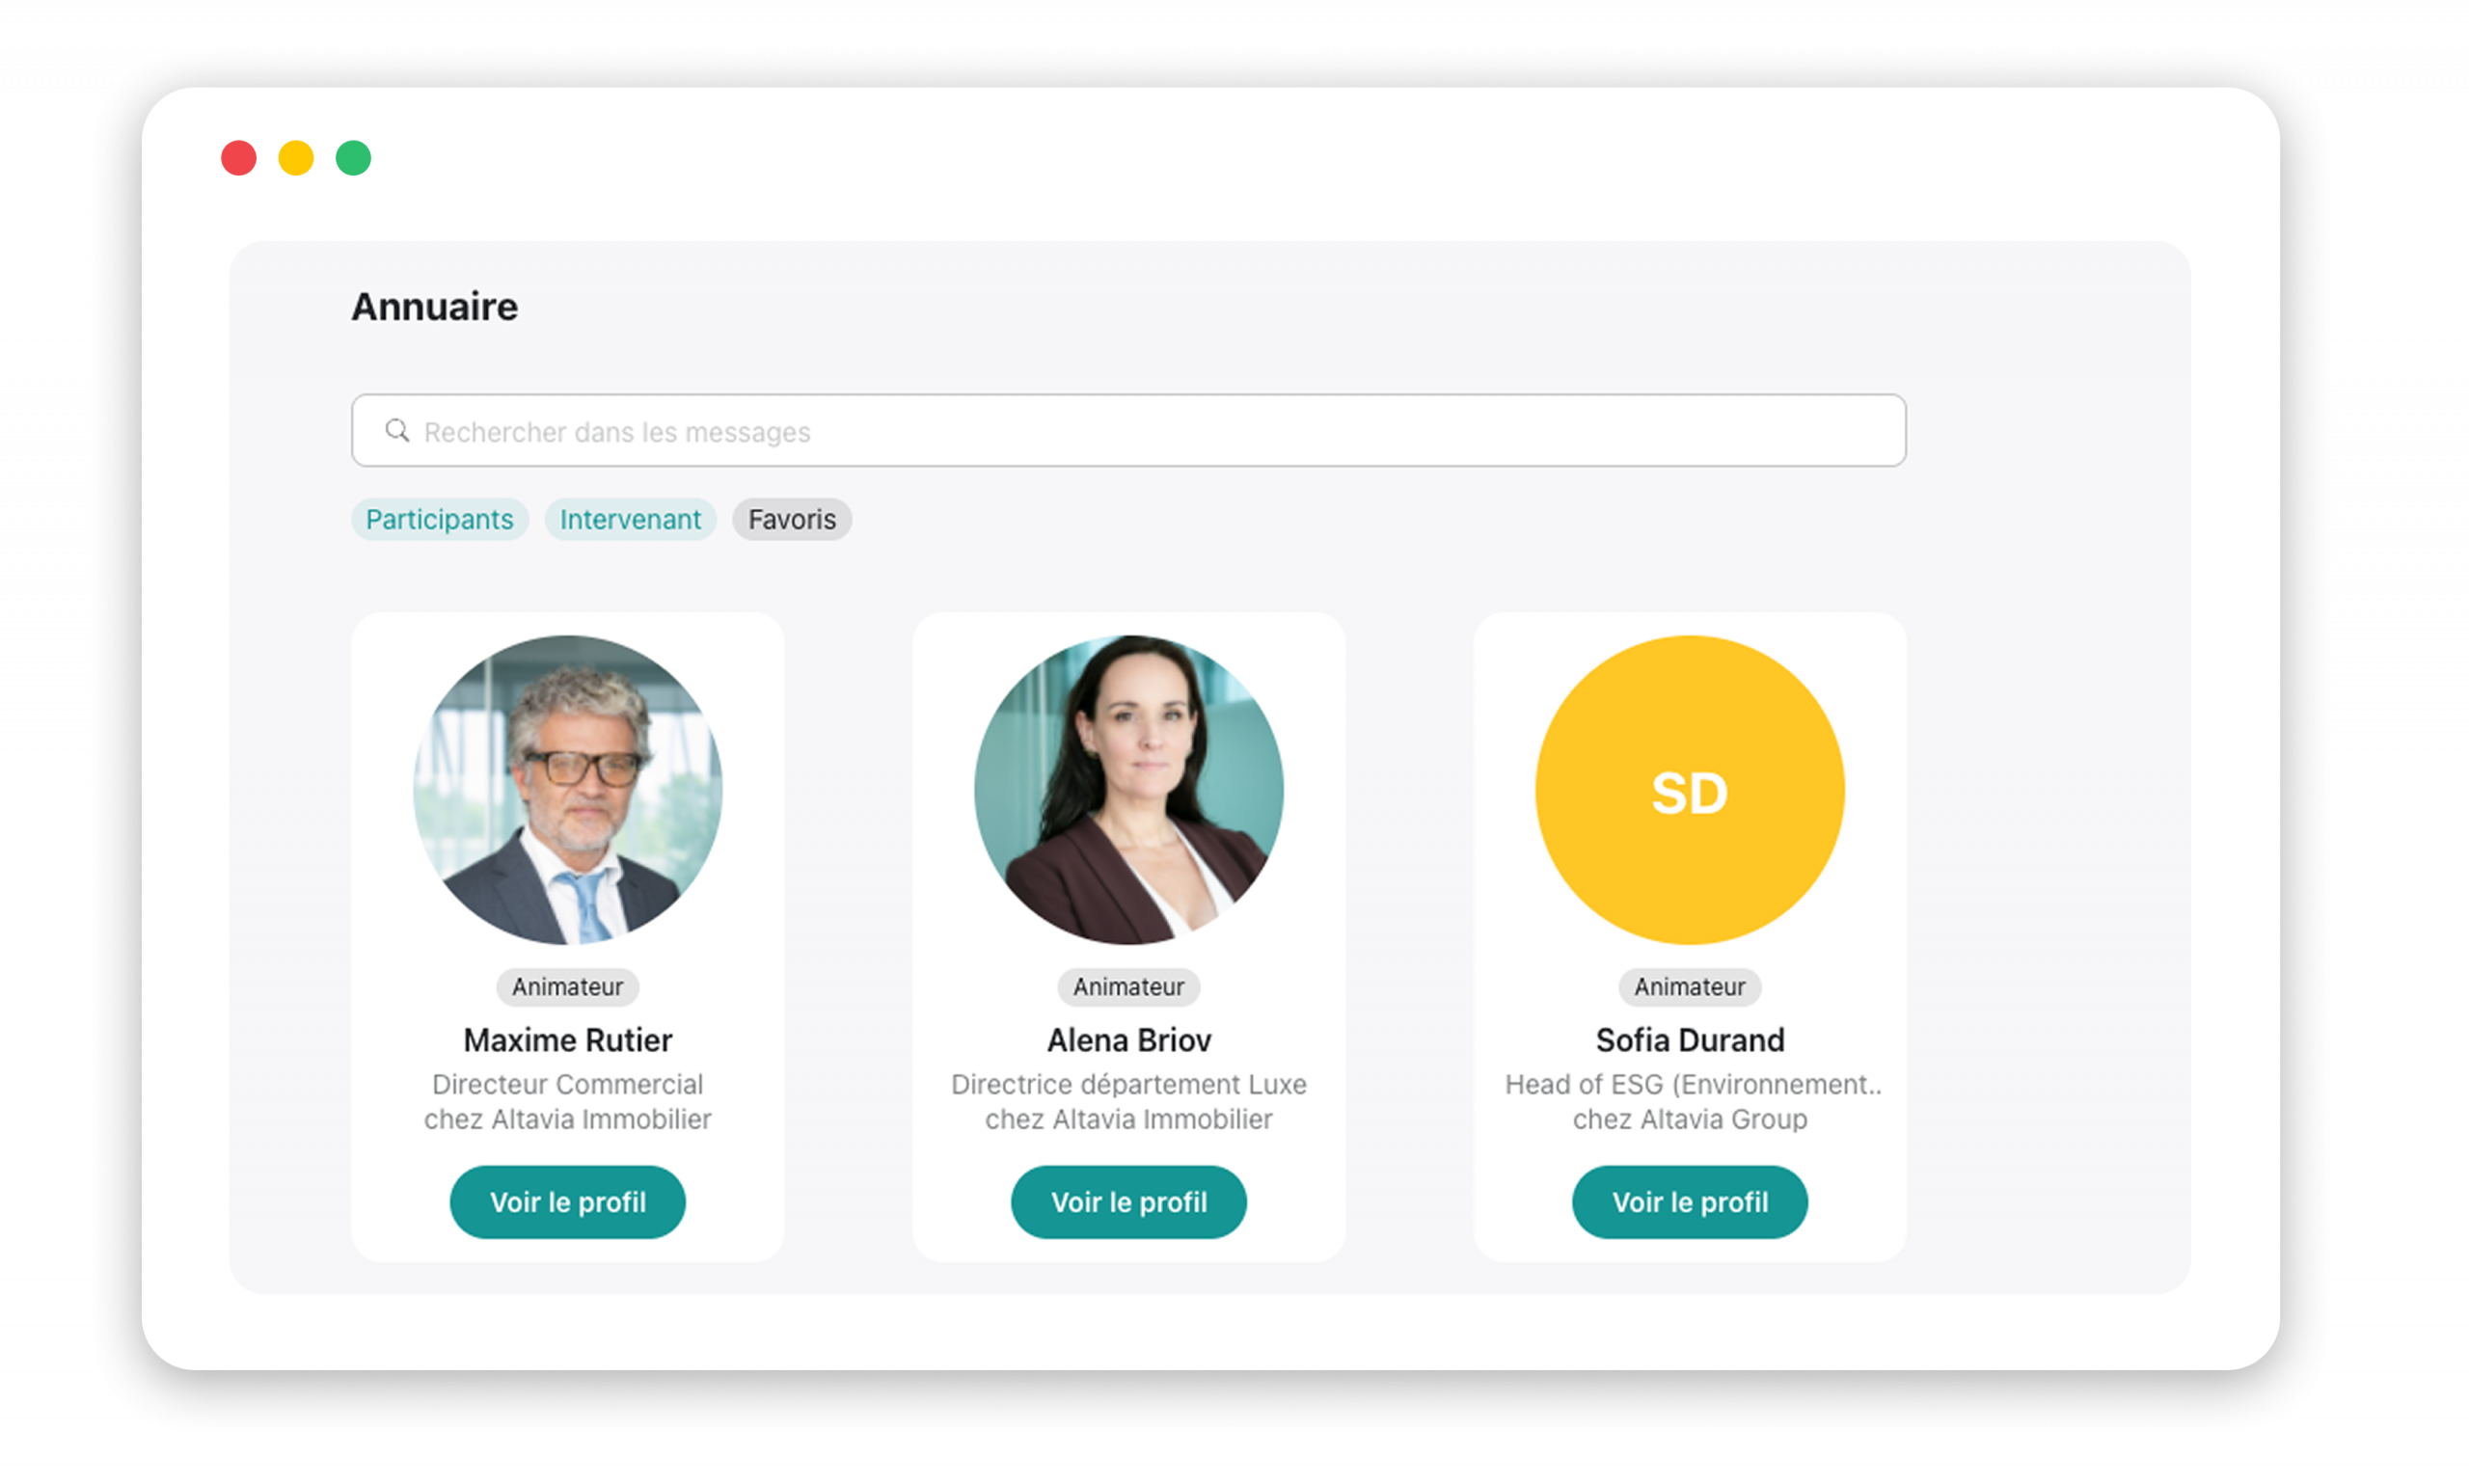The image size is (2469, 1484).
Task: Toggle the Favoris filter chip
Action: pyautogui.click(x=791, y=519)
